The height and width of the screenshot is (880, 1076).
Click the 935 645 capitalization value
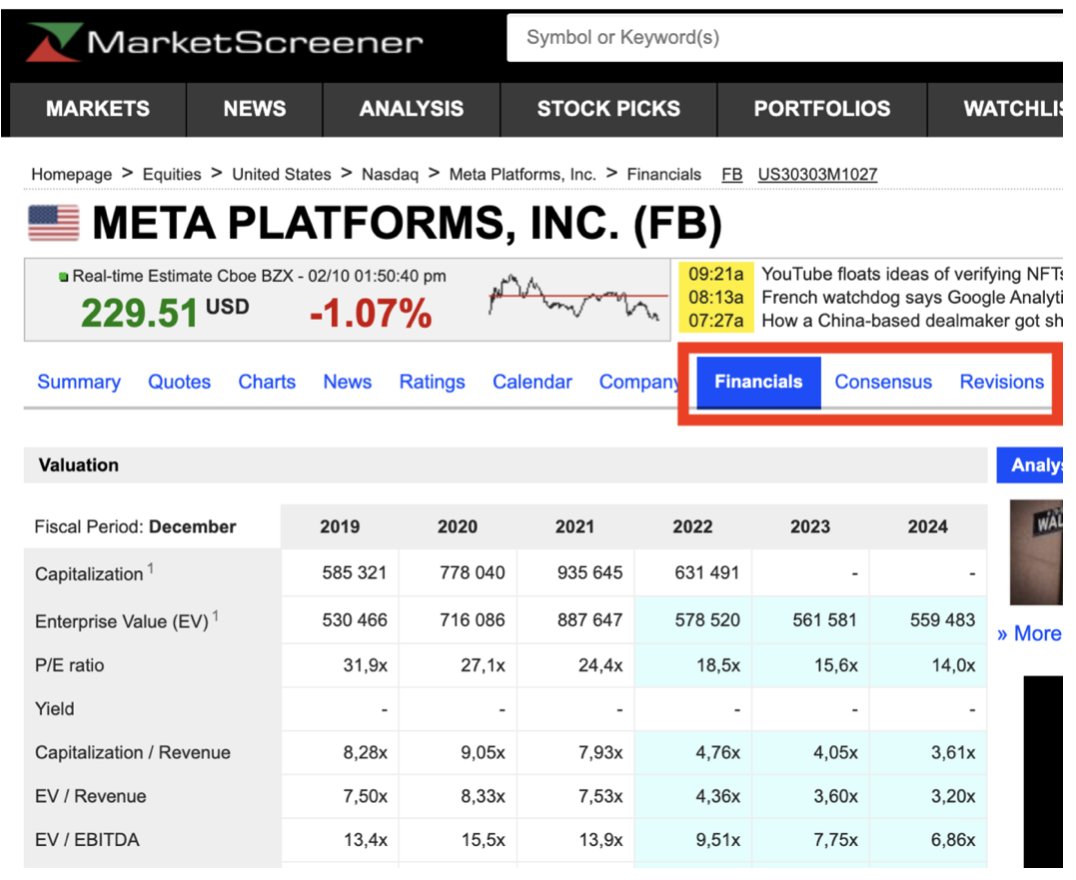[x=589, y=572]
